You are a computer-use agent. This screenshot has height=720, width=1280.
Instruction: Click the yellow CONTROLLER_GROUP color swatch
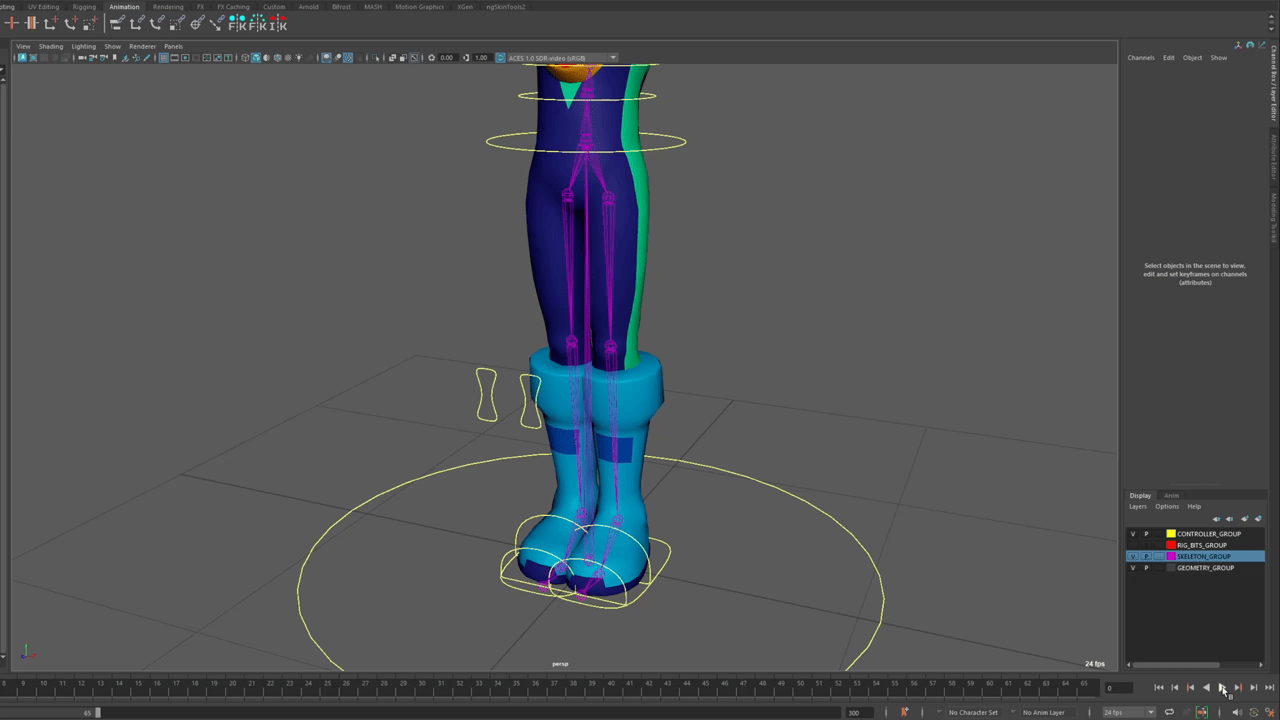[x=1171, y=534]
